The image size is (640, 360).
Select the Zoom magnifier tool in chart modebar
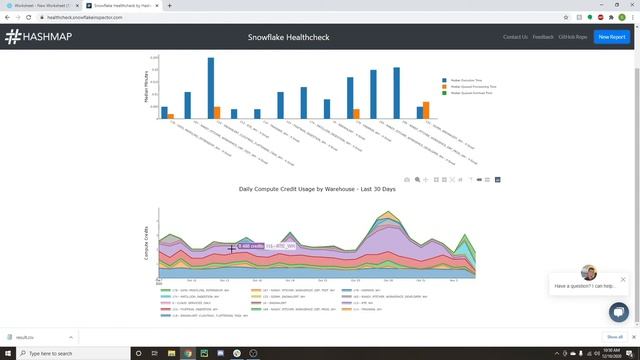[x=418, y=180]
